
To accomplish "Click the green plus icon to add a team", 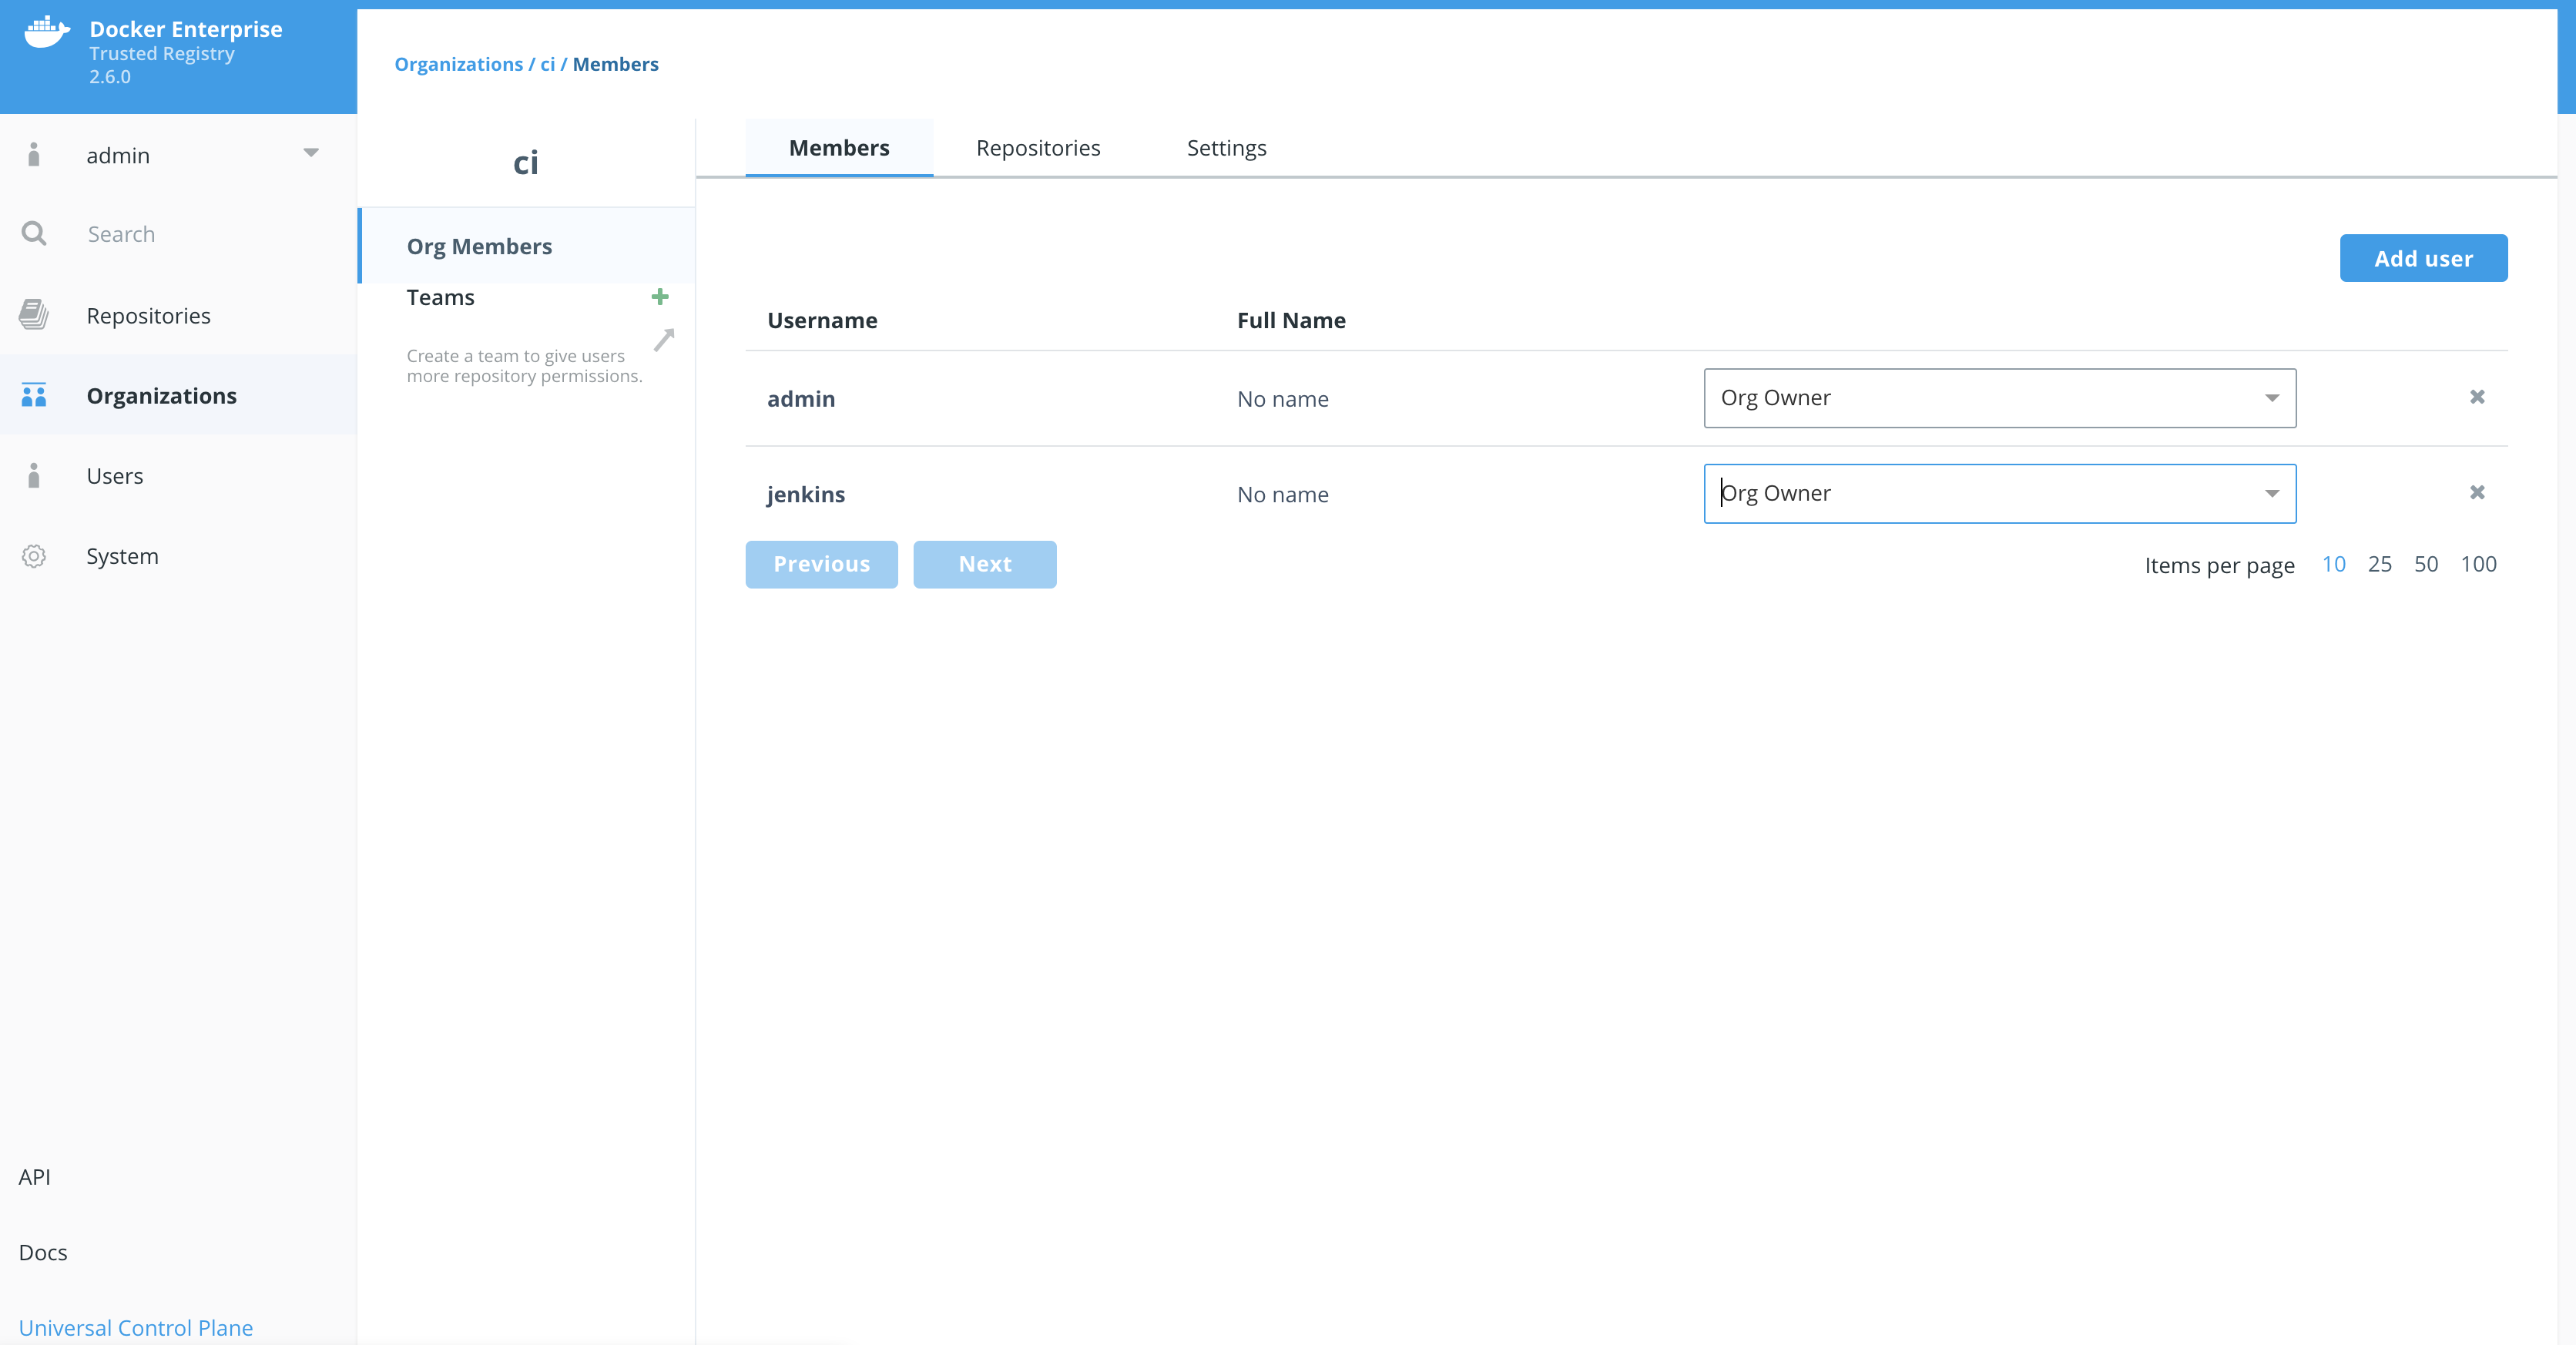I will [x=660, y=297].
